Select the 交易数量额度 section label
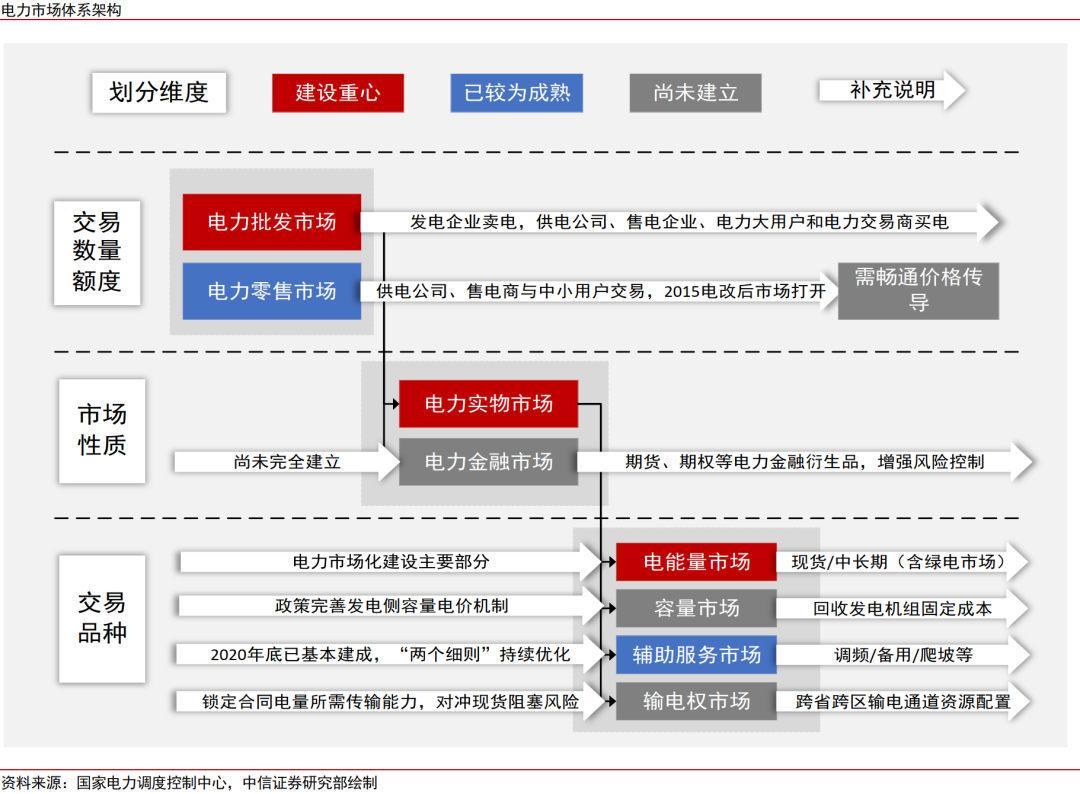The height and width of the screenshot is (794, 1080). coord(97,252)
